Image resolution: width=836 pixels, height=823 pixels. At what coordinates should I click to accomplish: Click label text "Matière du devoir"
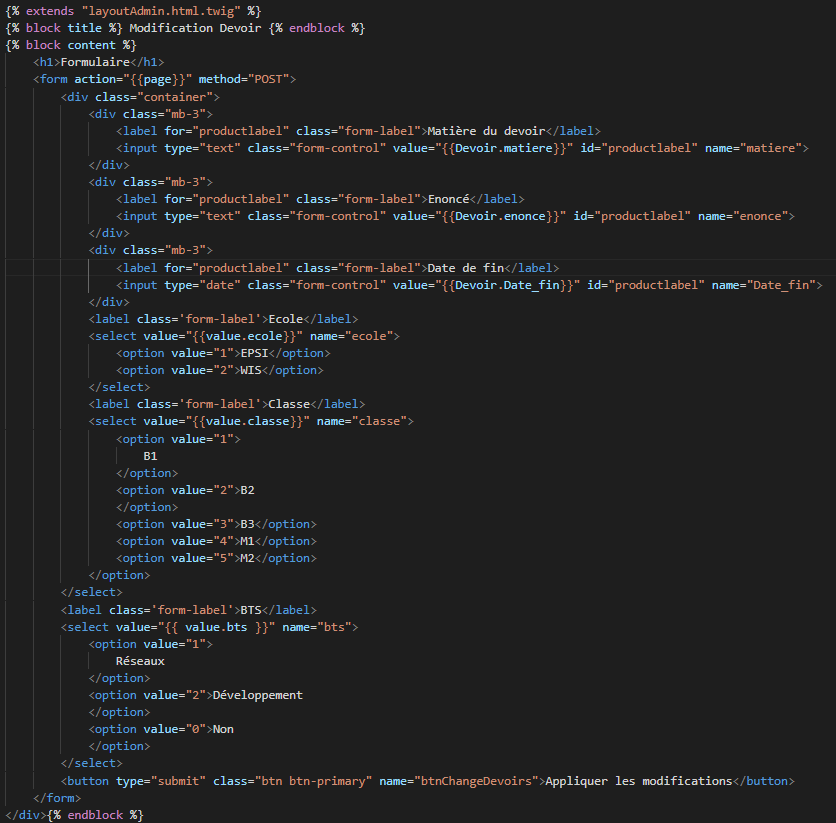[486, 131]
